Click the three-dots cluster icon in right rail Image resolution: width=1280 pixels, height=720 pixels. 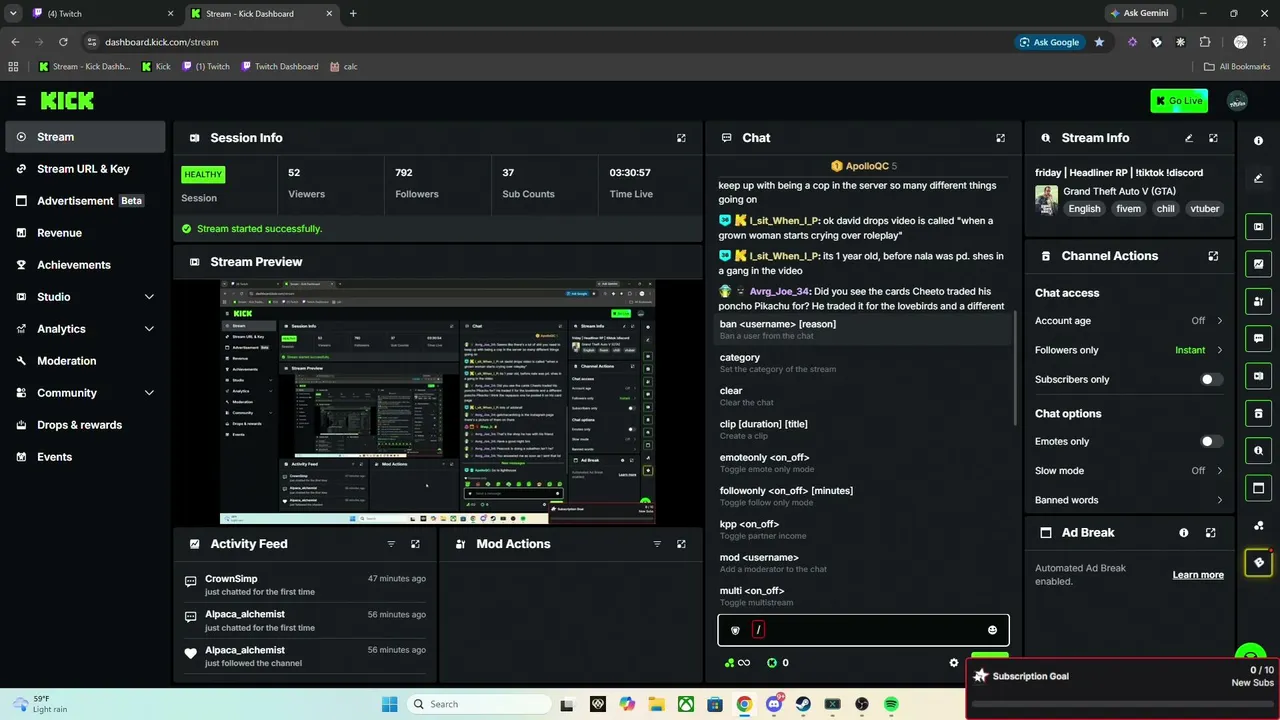coord(1259,525)
